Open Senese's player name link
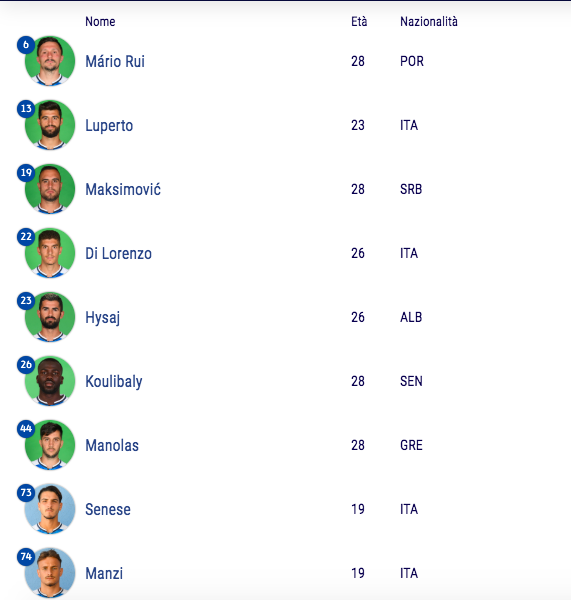Screen dimensions: 571x600 [x=108, y=509]
